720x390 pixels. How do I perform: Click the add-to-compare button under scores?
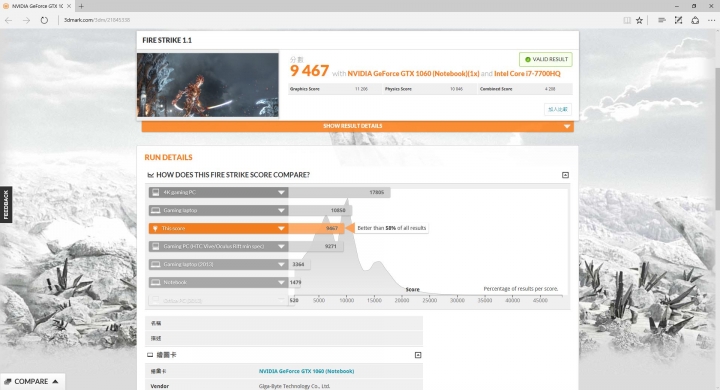[558, 109]
